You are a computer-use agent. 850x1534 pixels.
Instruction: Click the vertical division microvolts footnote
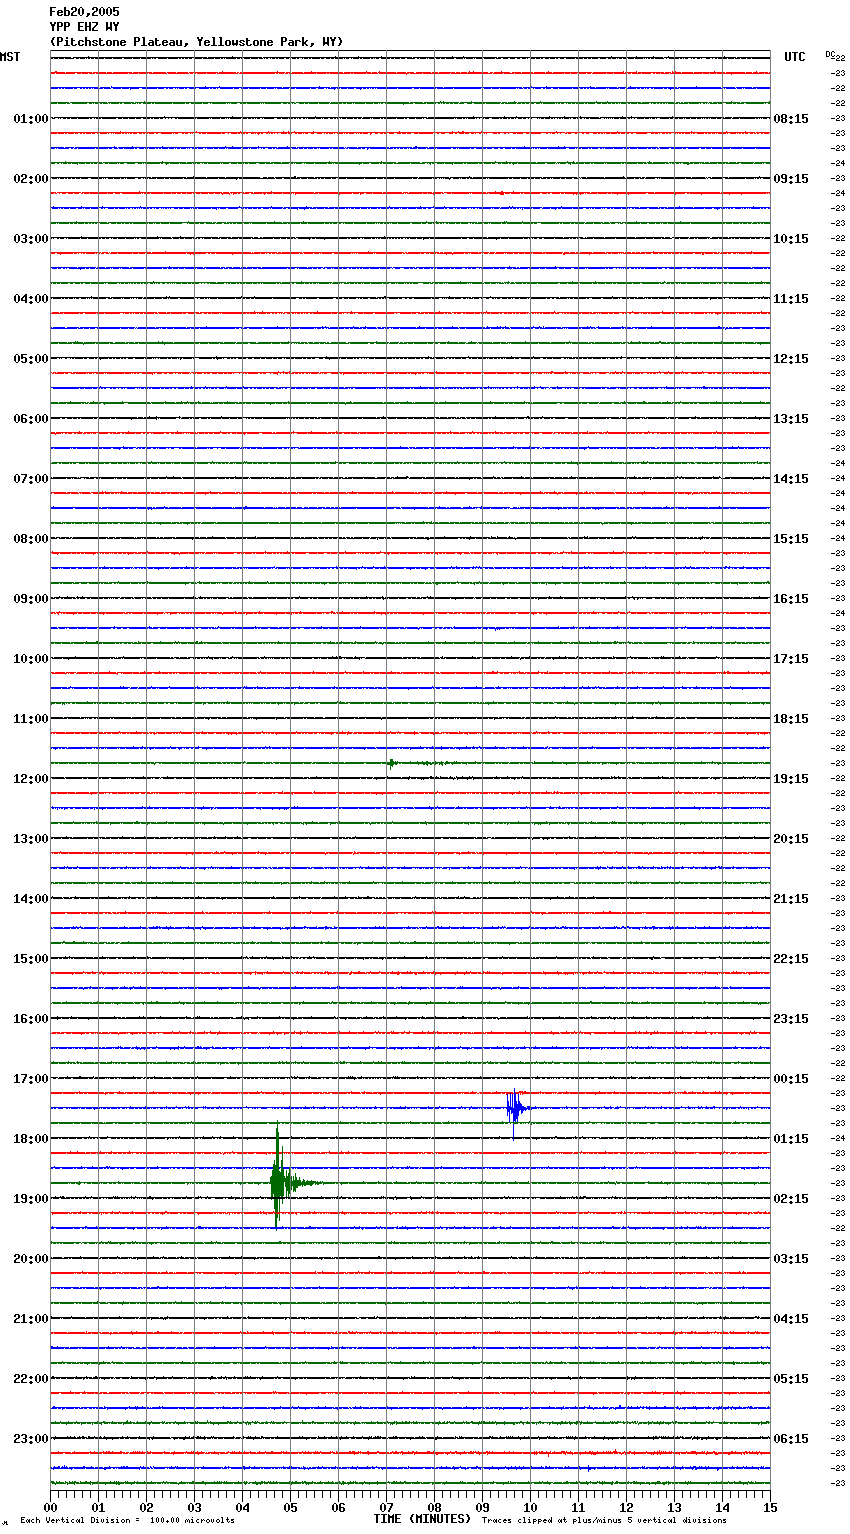[x=127, y=1521]
